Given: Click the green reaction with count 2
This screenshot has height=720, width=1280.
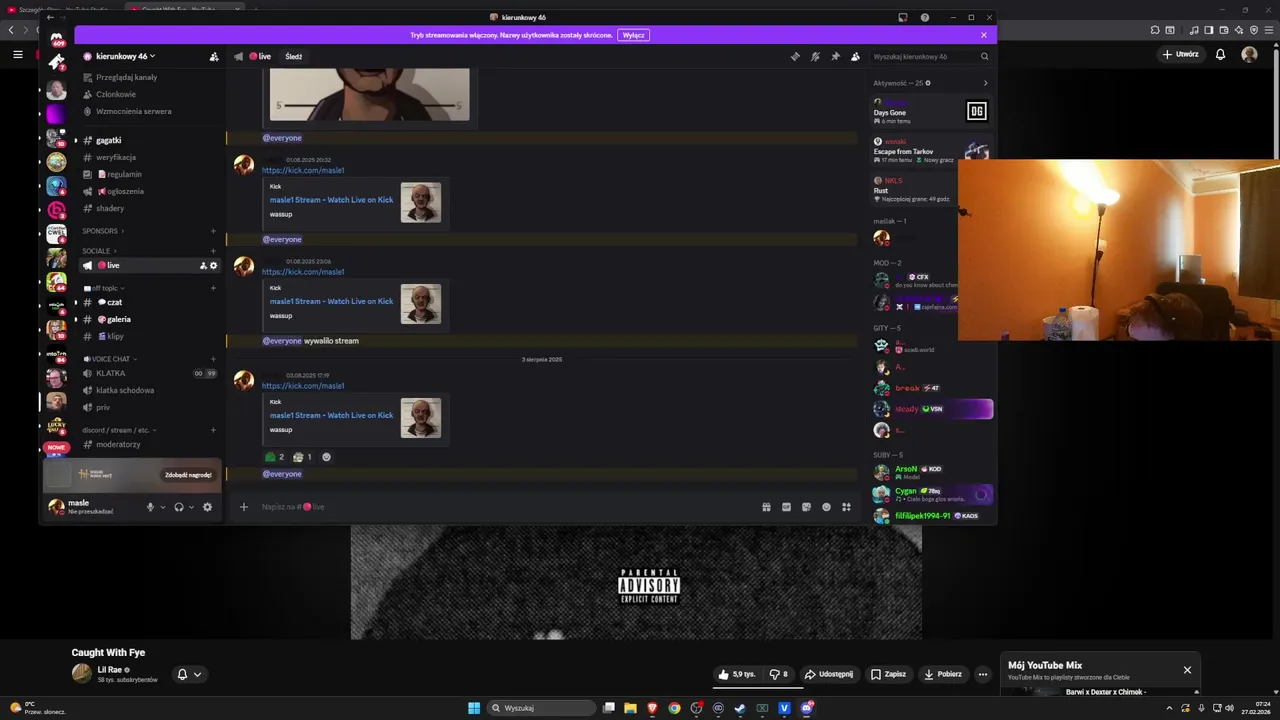Looking at the screenshot, I should click(x=275, y=457).
